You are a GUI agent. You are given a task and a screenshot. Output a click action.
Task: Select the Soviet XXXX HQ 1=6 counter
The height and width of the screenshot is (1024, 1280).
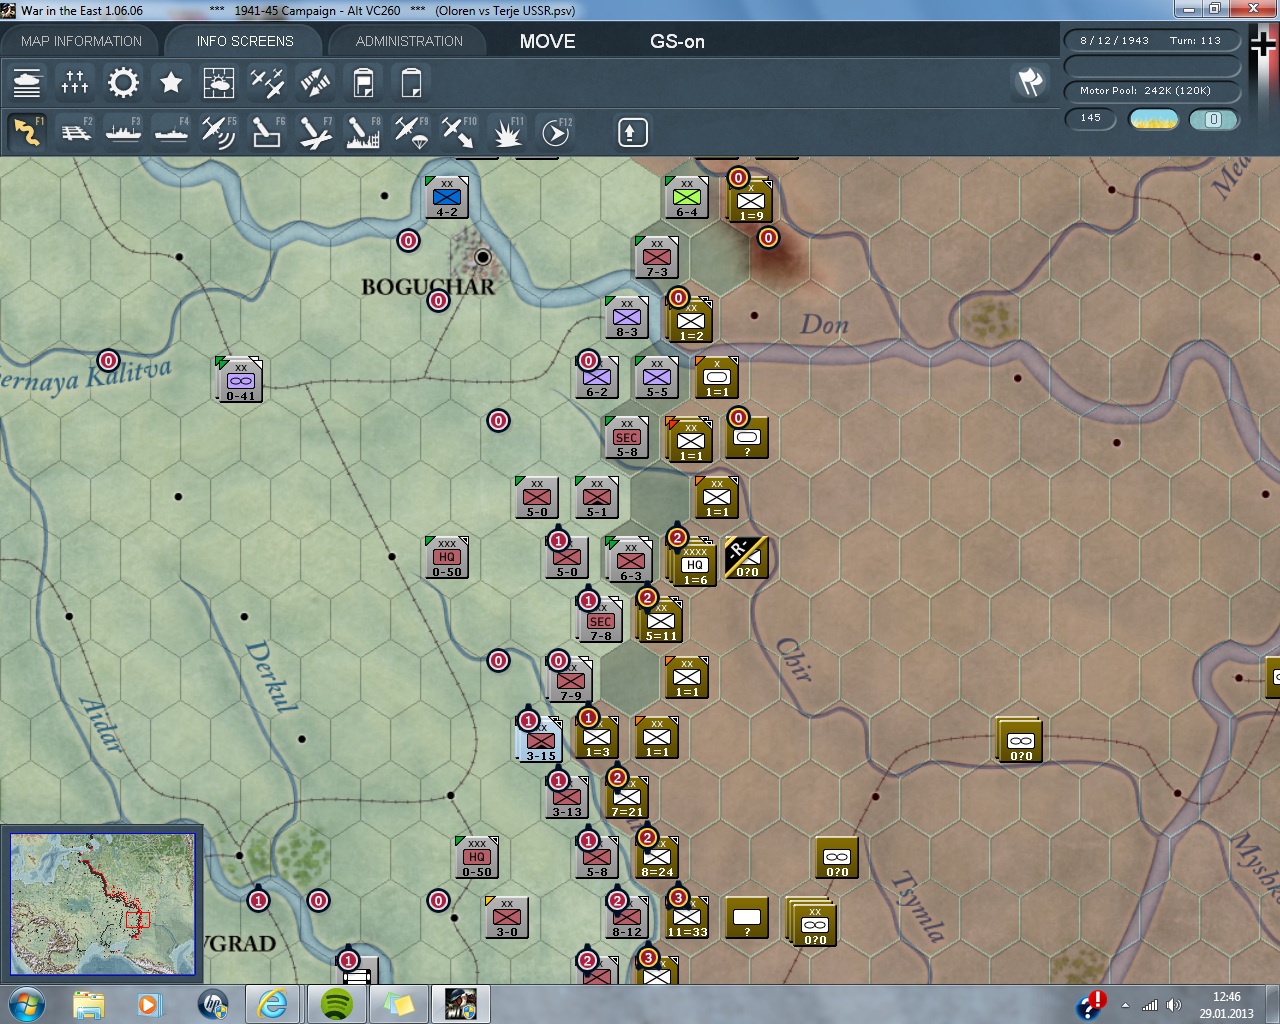pyautogui.click(x=694, y=563)
